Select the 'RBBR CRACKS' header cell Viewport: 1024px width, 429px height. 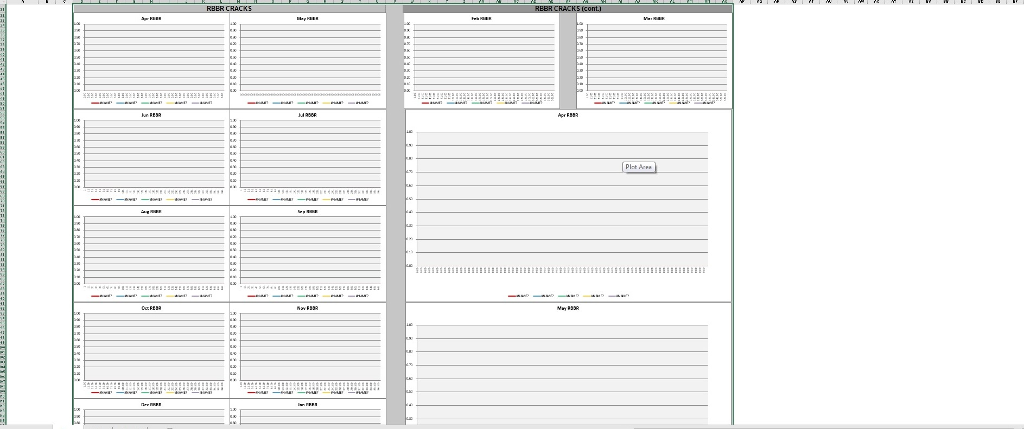pyautogui.click(x=229, y=9)
